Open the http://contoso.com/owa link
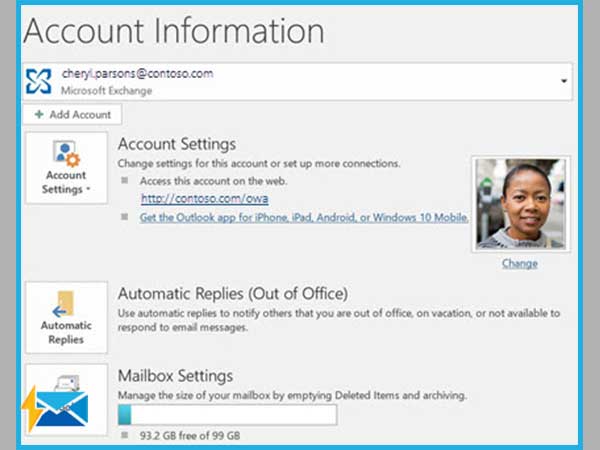 pyautogui.click(x=205, y=199)
